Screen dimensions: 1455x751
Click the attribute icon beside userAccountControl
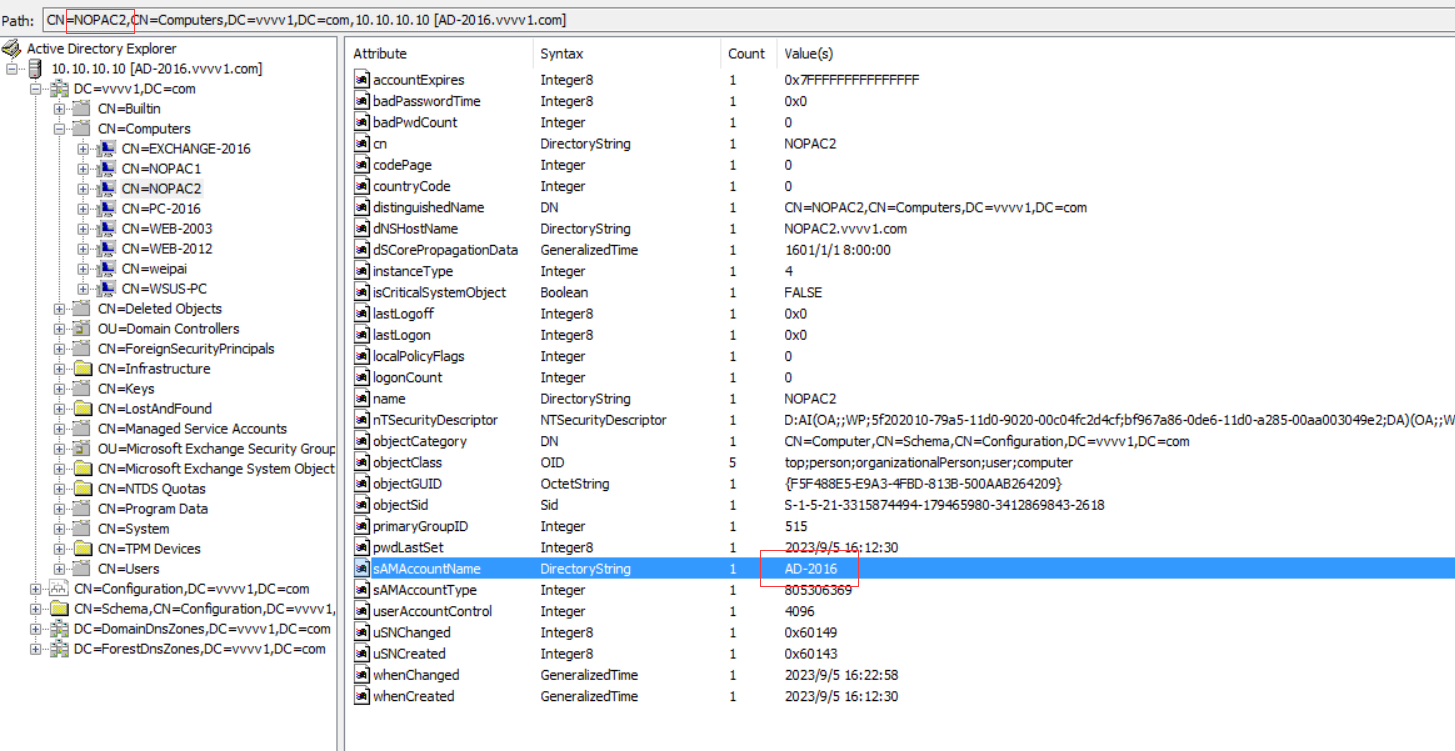tap(362, 611)
